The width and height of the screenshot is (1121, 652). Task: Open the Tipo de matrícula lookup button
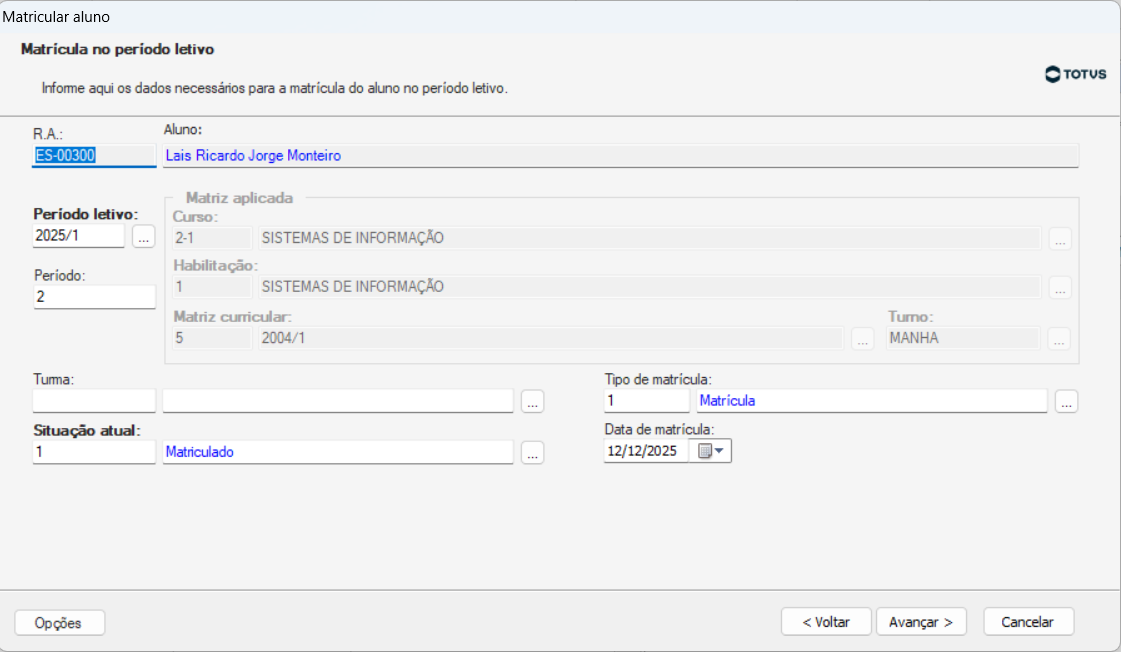(x=1066, y=401)
